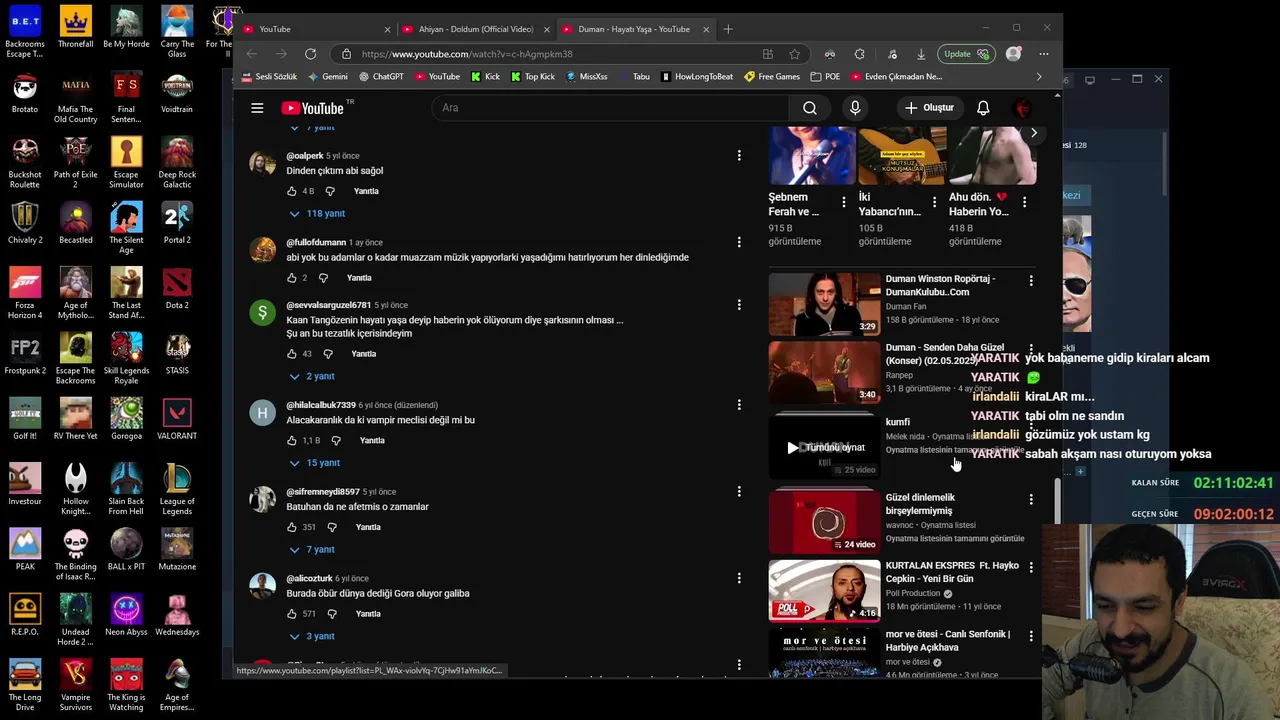
Task: Reply to @alicozturk with Yanıtla
Action: pyautogui.click(x=368, y=614)
